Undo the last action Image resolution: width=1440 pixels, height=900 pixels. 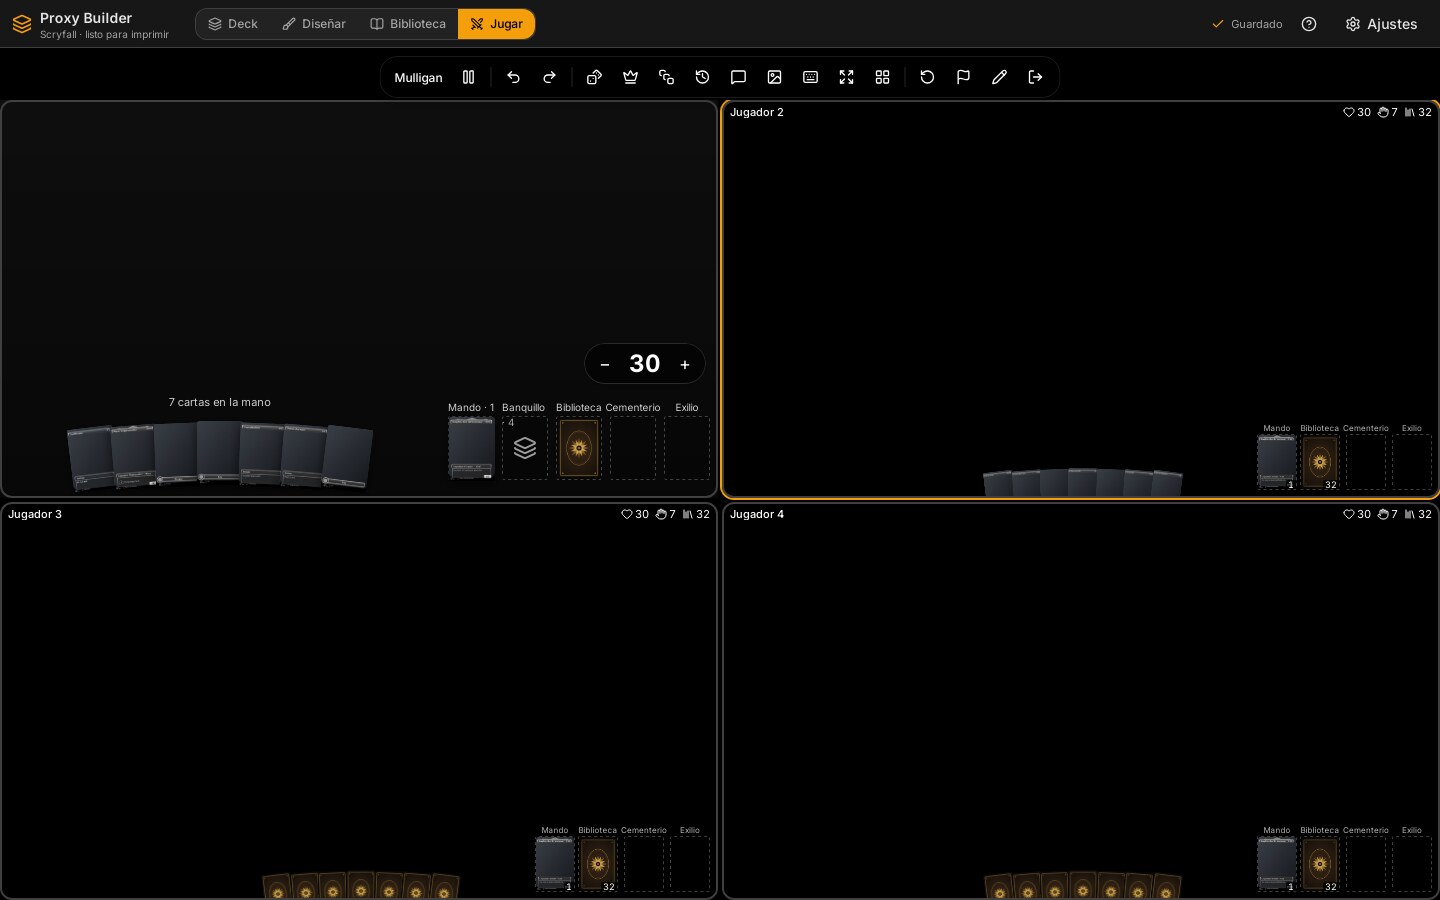[513, 77]
